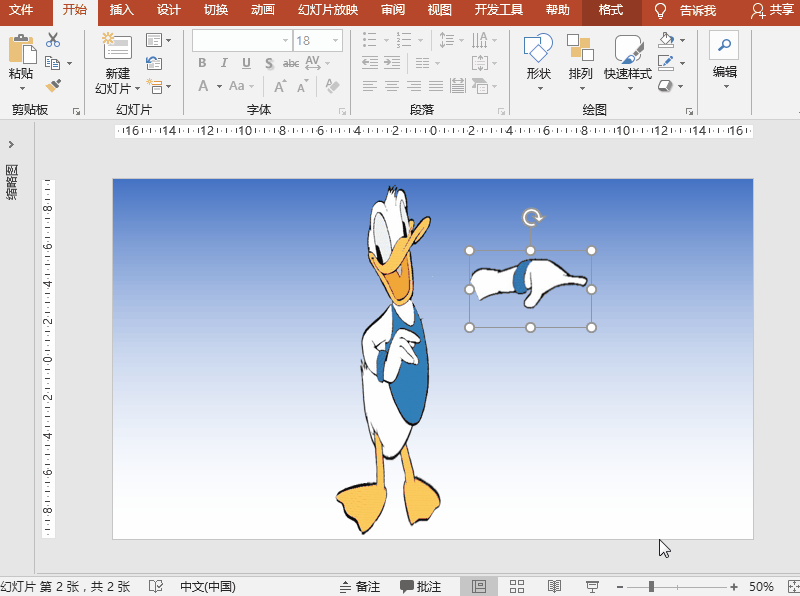The height and width of the screenshot is (596, 800).
Task: Click Increase Font Size icon
Action: pyautogui.click(x=281, y=86)
